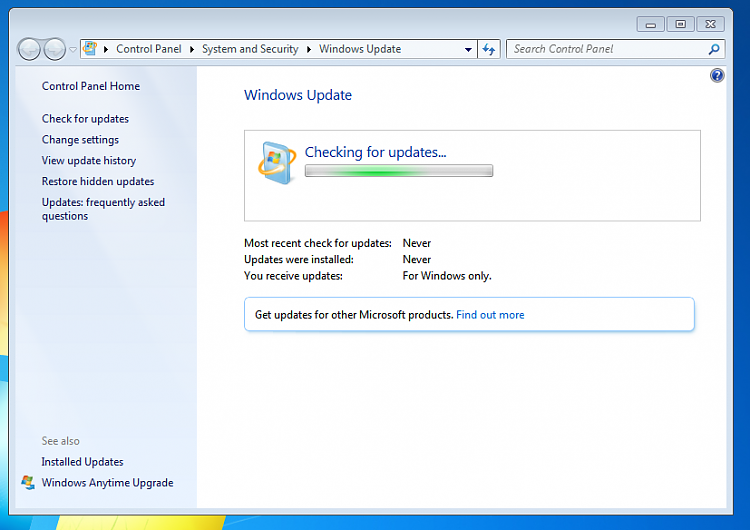Image resolution: width=750 pixels, height=530 pixels.
Task: Click 'You receive updates:' label
Action: (x=293, y=276)
